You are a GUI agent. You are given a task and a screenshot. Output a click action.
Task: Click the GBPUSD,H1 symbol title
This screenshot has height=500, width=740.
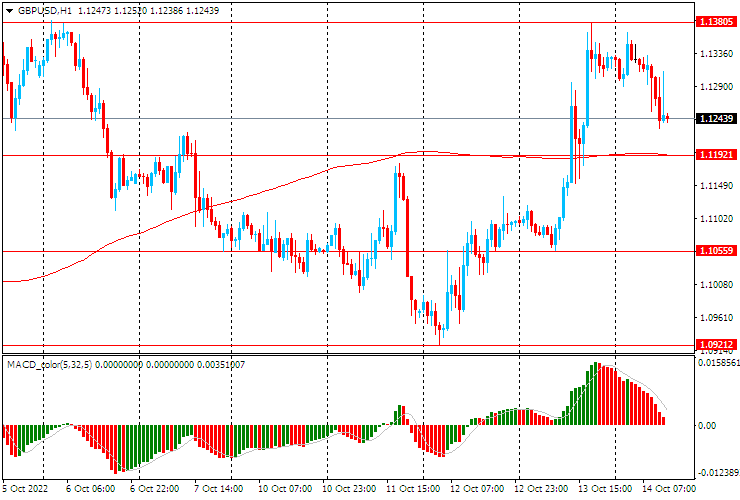coord(45,10)
